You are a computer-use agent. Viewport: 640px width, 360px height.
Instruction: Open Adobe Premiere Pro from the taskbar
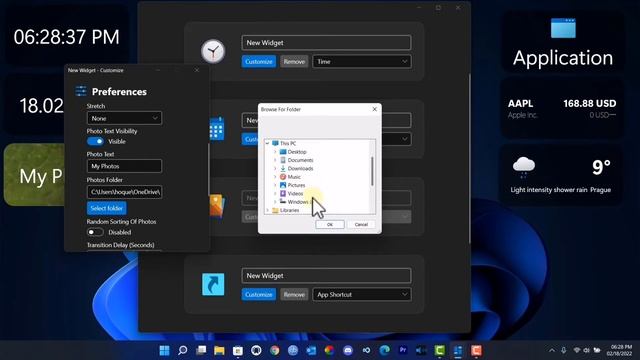click(403, 350)
